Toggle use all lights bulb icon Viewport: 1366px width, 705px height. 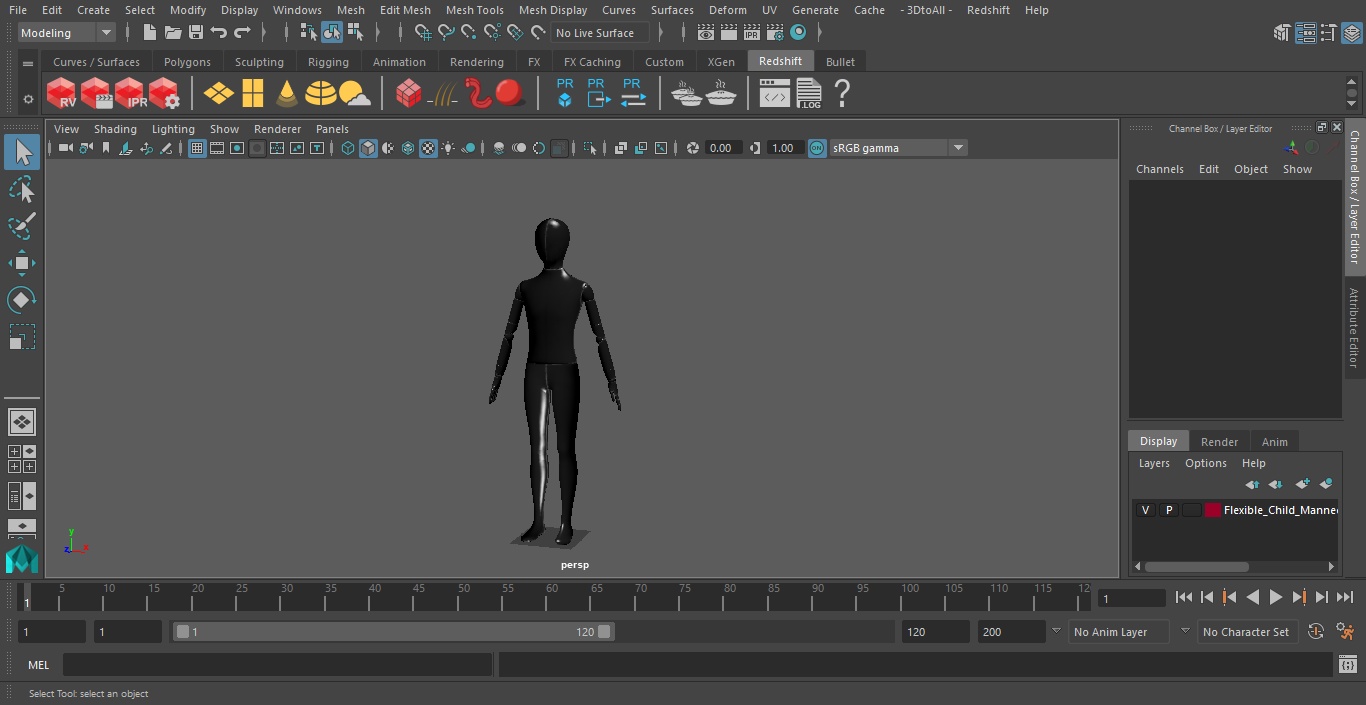[x=448, y=148]
